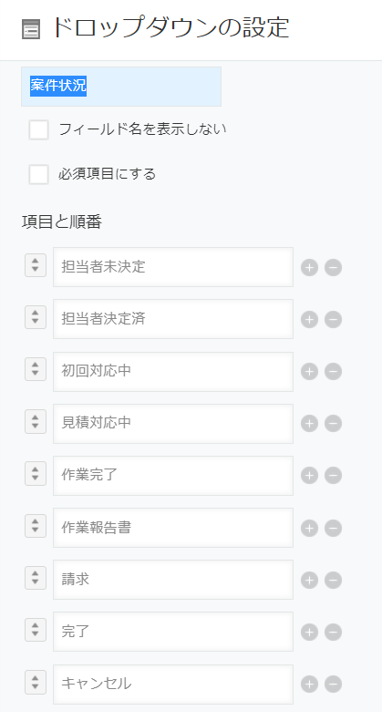This screenshot has height=712, width=382.
Task: Click the dropdown settings header icon
Action: (x=31, y=30)
